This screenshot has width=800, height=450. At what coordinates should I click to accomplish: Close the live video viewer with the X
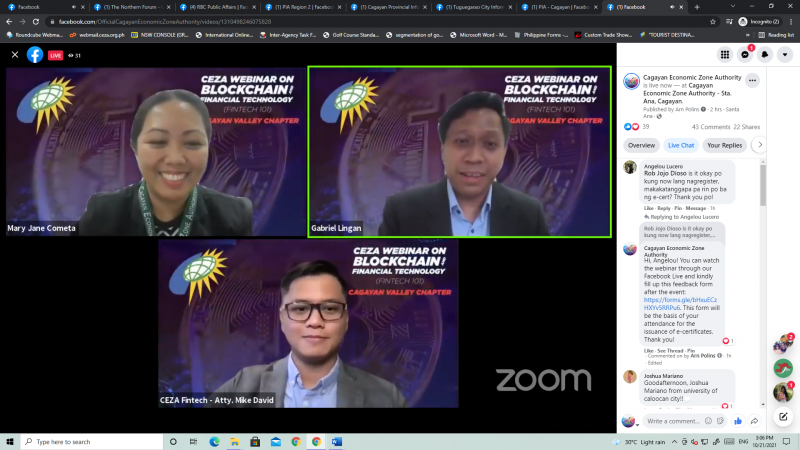pyautogui.click(x=15, y=55)
